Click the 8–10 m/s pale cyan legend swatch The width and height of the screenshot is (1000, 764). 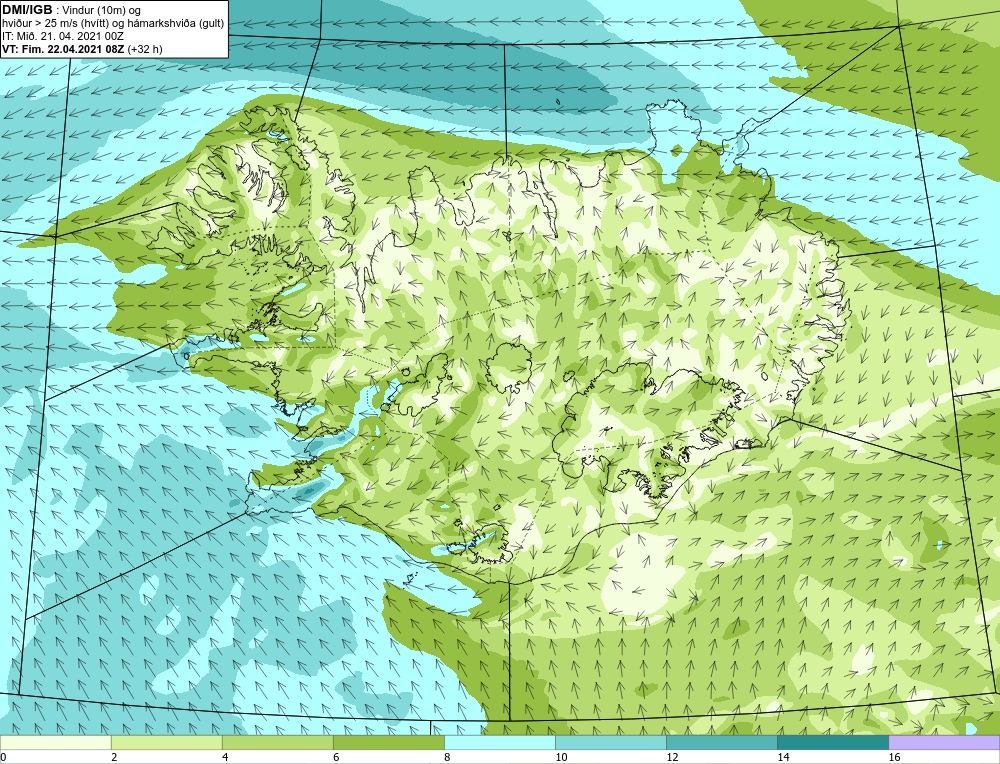pos(499,742)
